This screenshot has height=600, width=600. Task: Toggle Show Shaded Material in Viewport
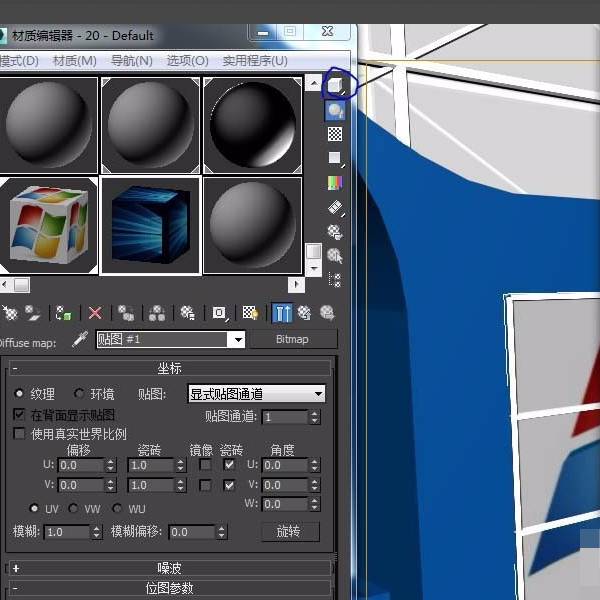[250, 313]
